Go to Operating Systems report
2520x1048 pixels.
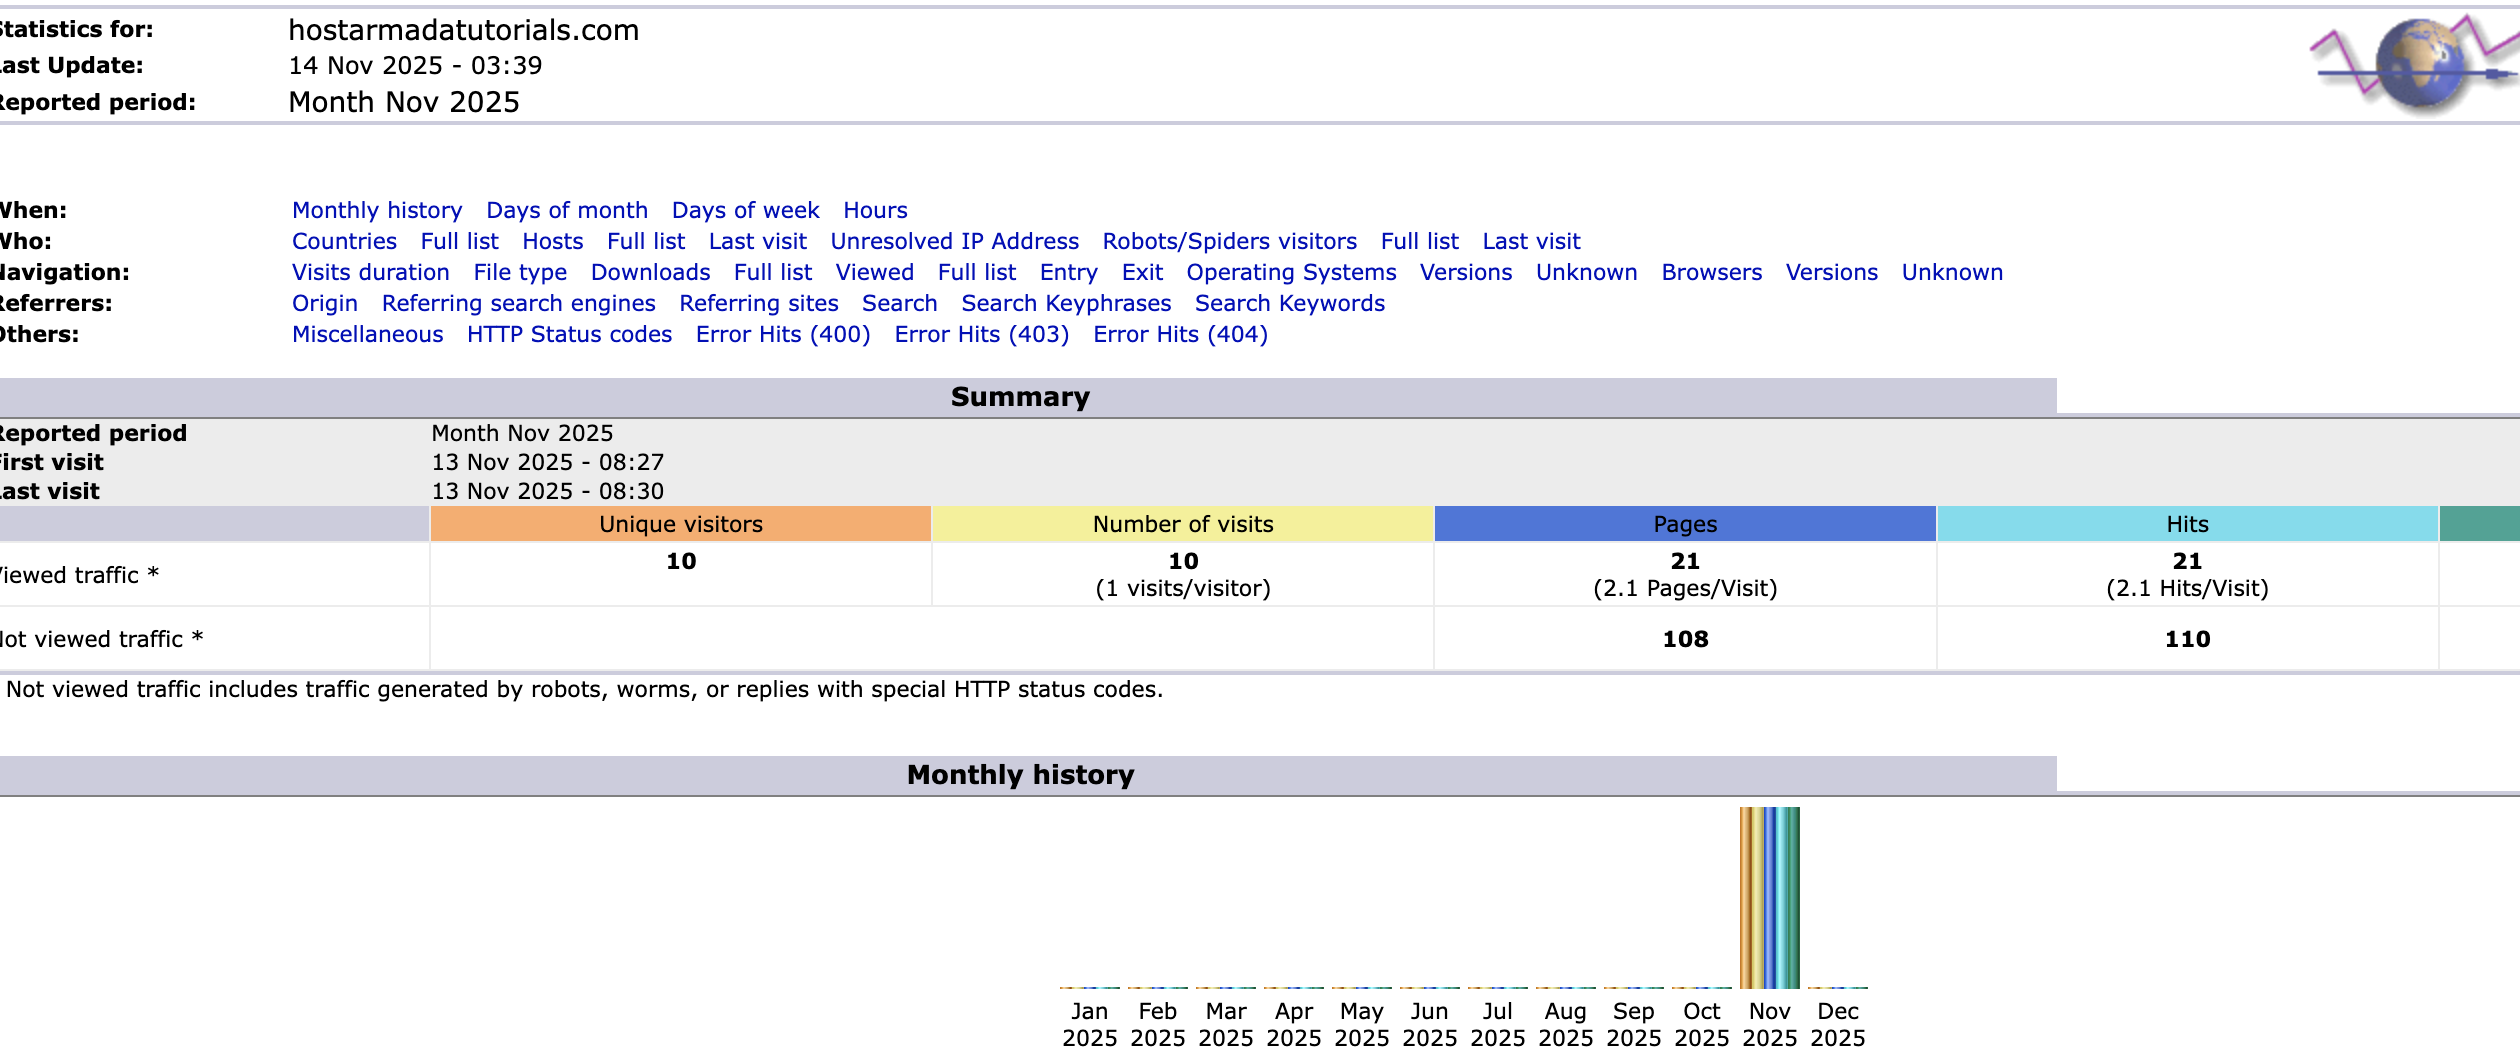pos(1291,273)
